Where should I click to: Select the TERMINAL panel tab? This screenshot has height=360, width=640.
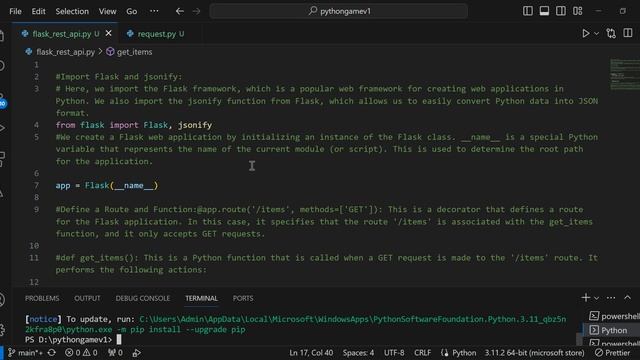pos(201,298)
